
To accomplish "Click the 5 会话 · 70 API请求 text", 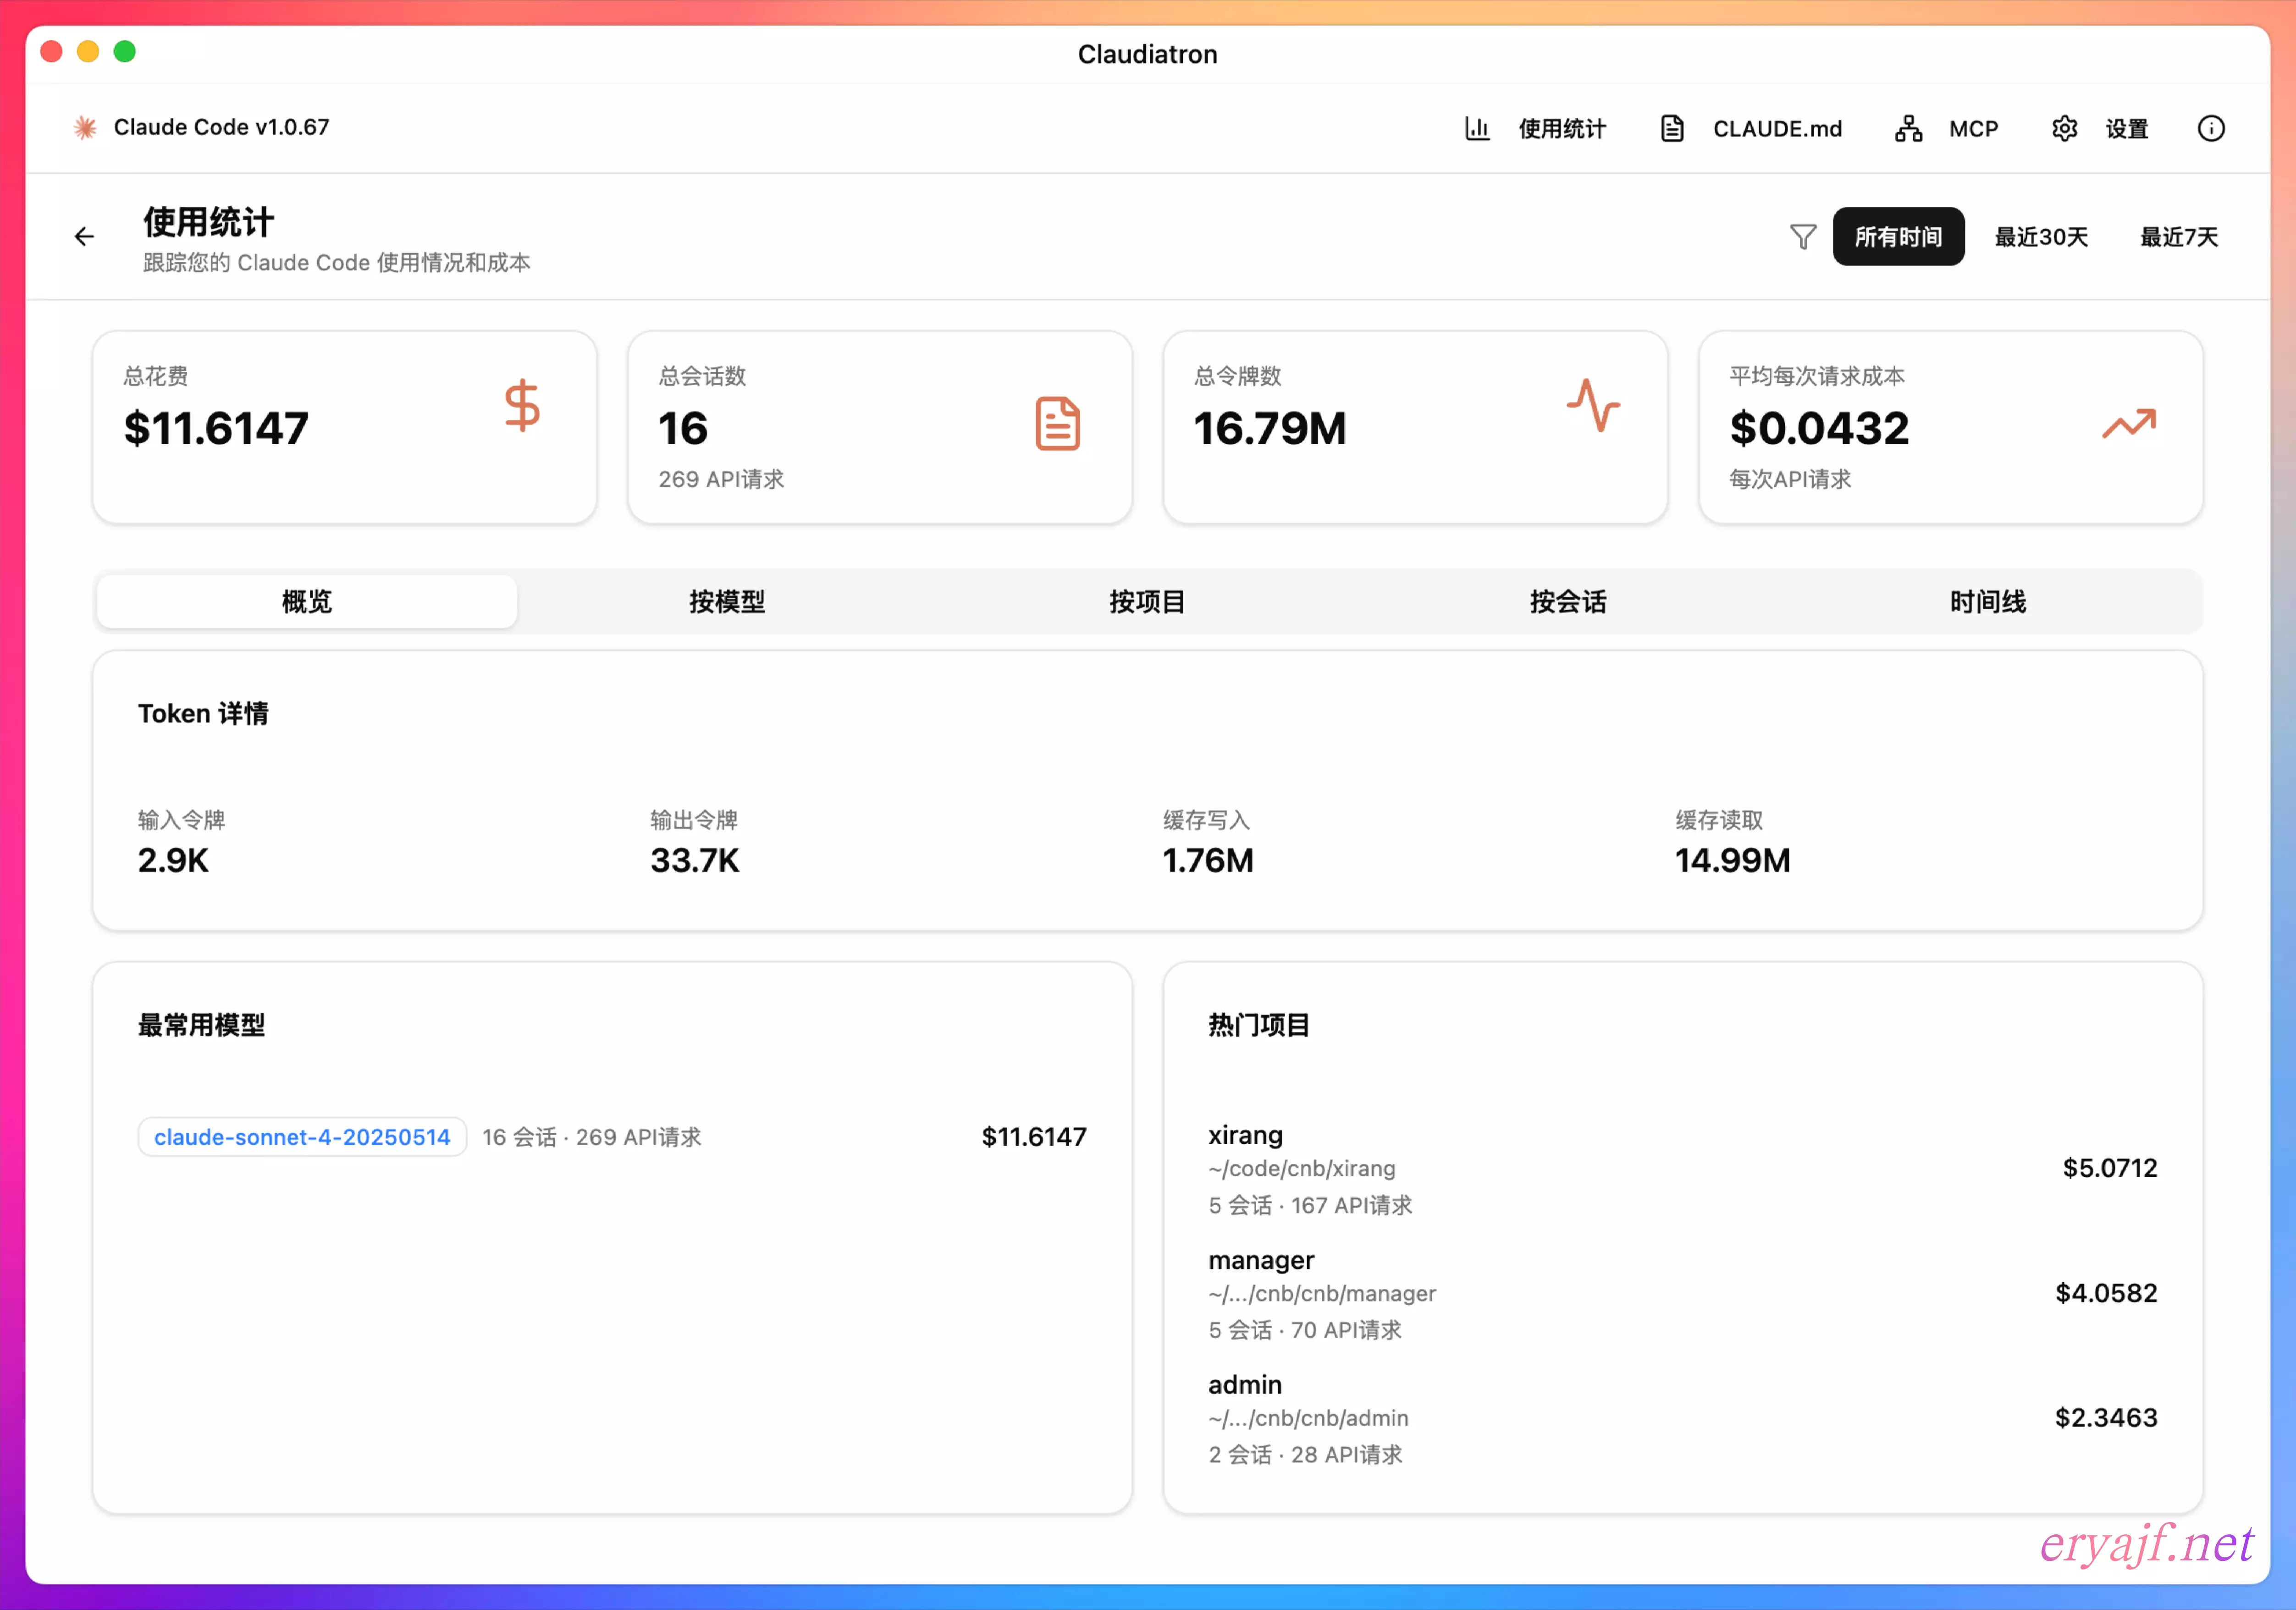I will [x=1305, y=1331].
